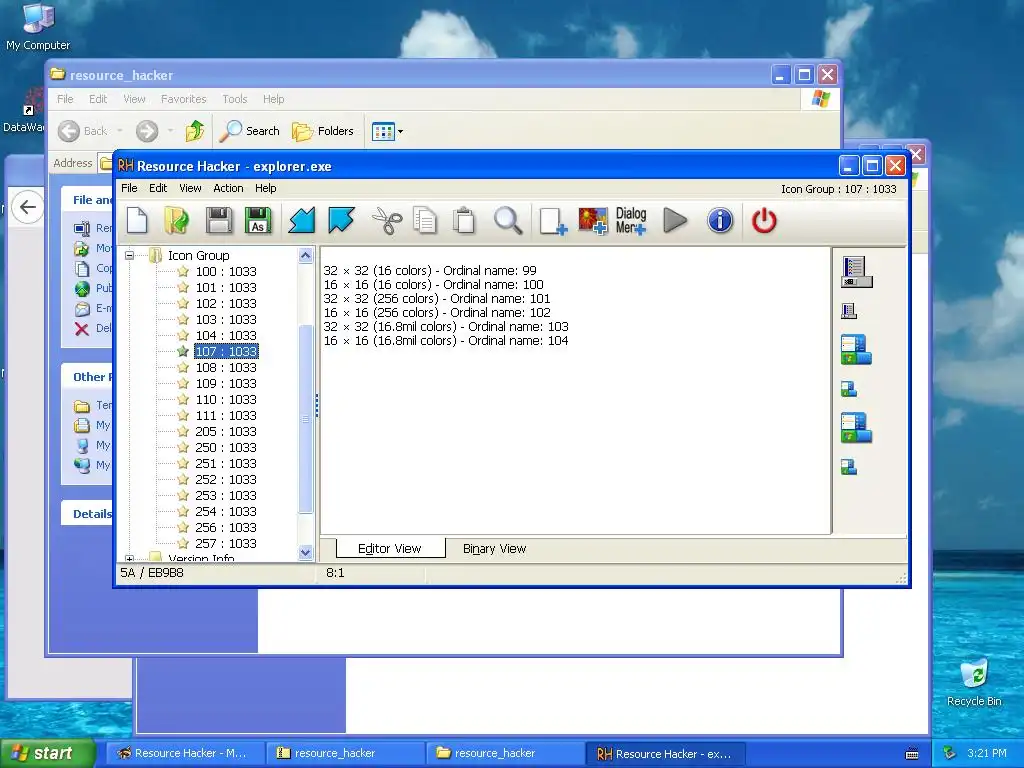Select tree item 103 : 1033

pyautogui.click(x=226, y=319)
